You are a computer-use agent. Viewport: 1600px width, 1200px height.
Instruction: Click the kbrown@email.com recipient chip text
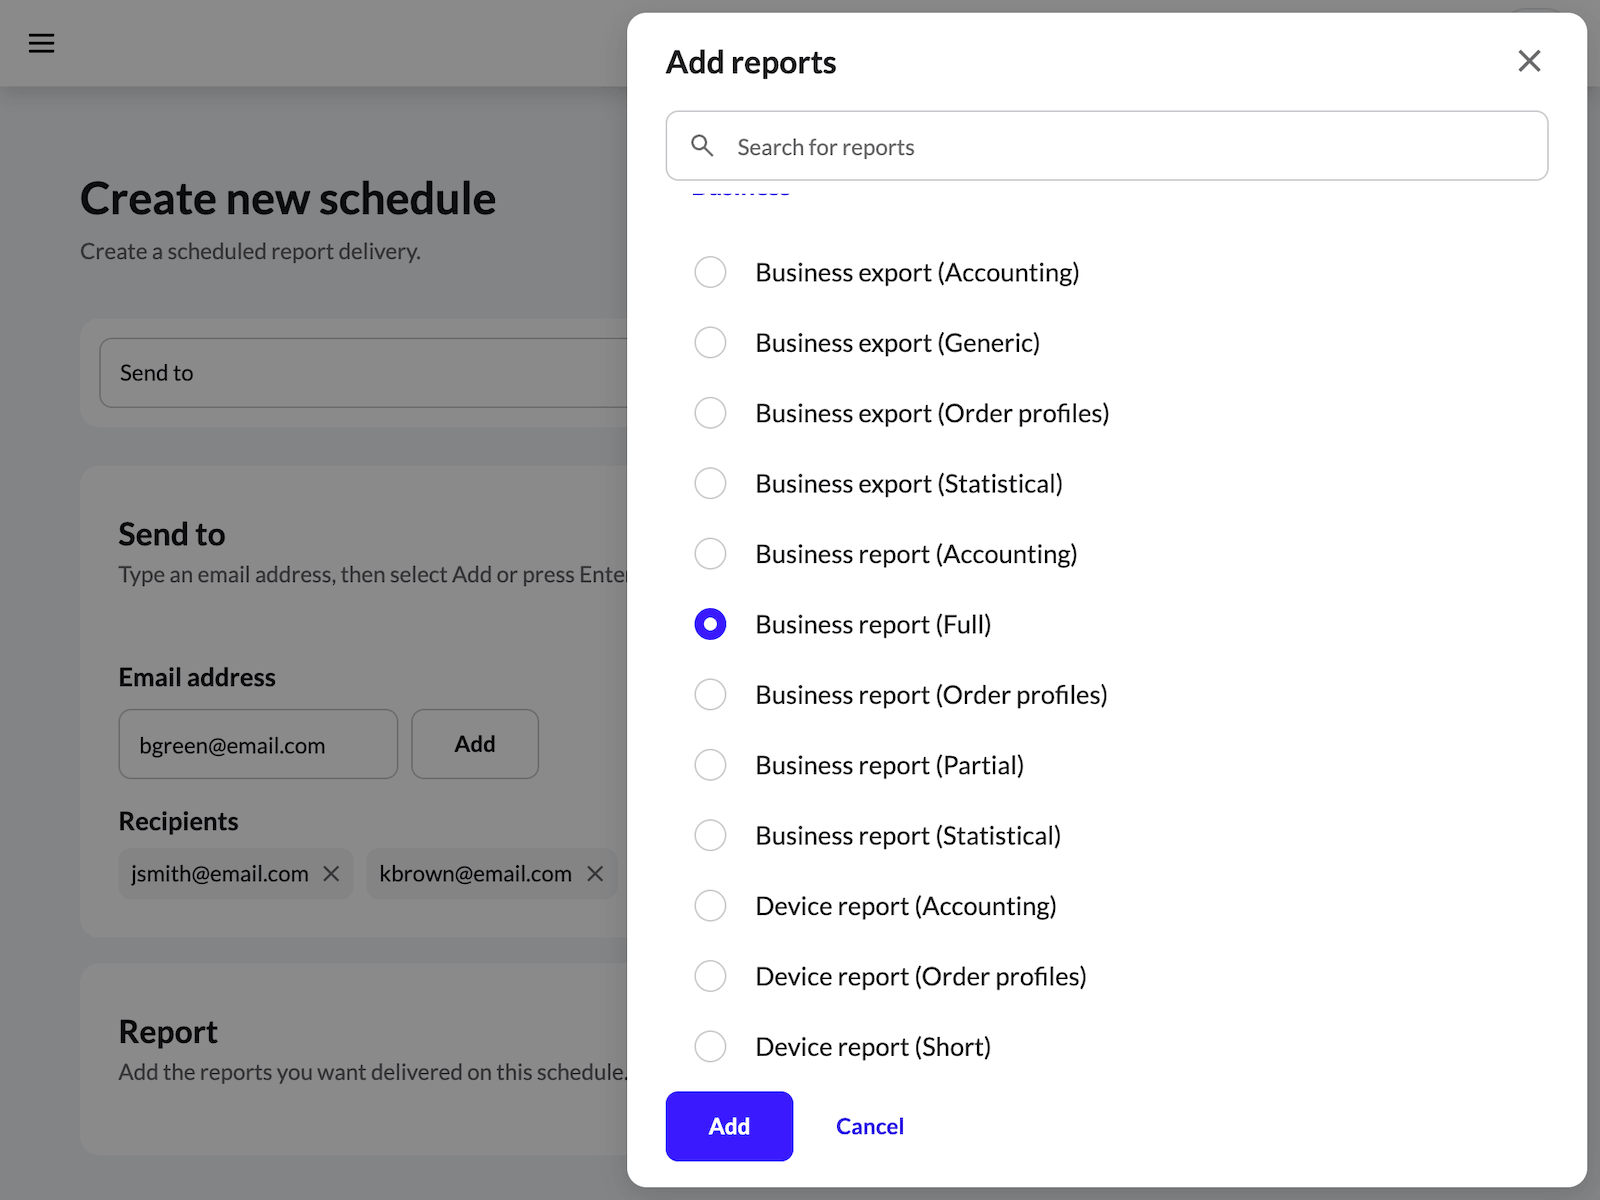pos(476,874)
